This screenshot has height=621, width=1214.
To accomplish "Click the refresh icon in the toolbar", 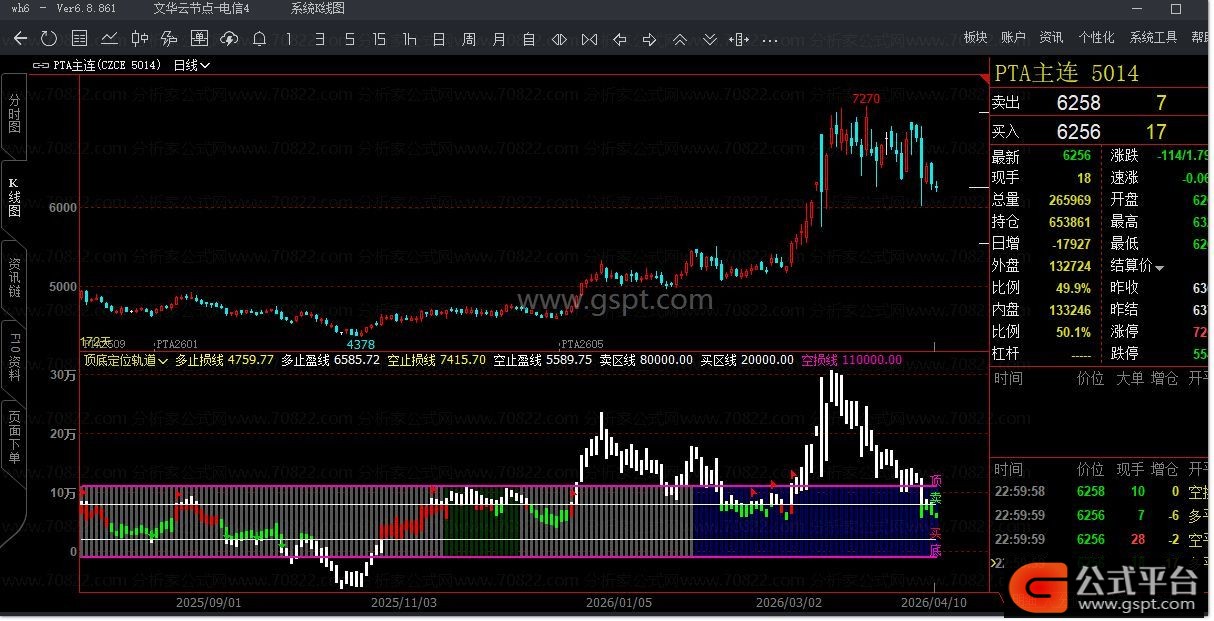I will 49,39.
